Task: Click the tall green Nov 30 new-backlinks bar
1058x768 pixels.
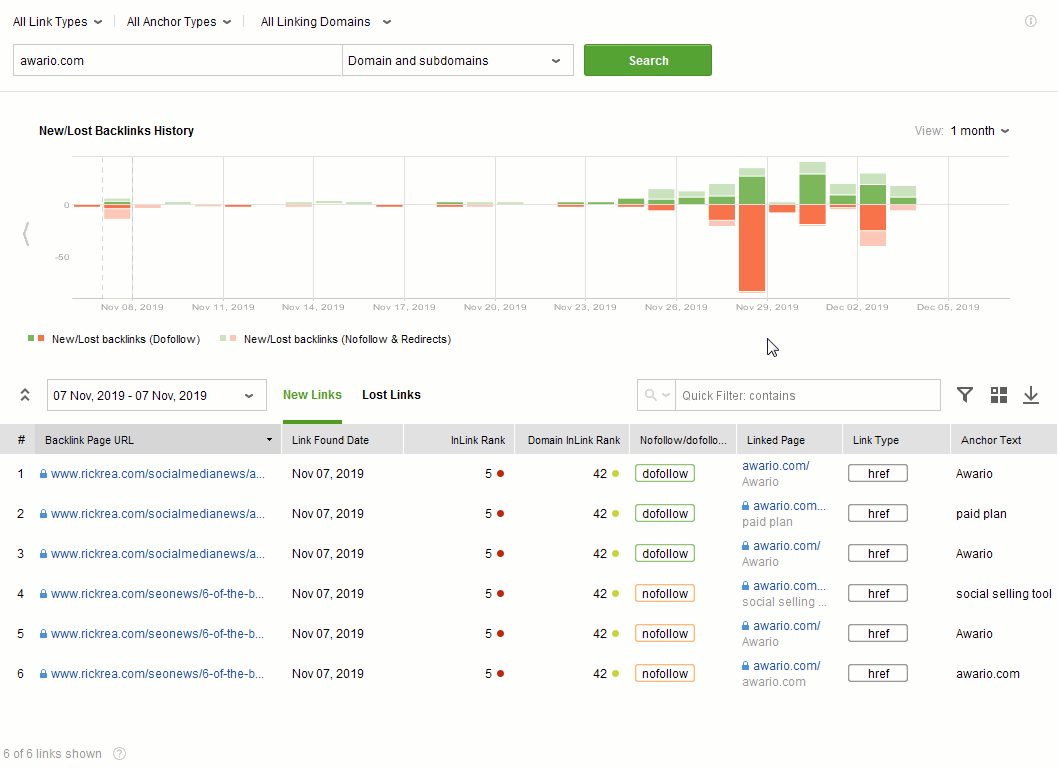Action: point(812,189)
